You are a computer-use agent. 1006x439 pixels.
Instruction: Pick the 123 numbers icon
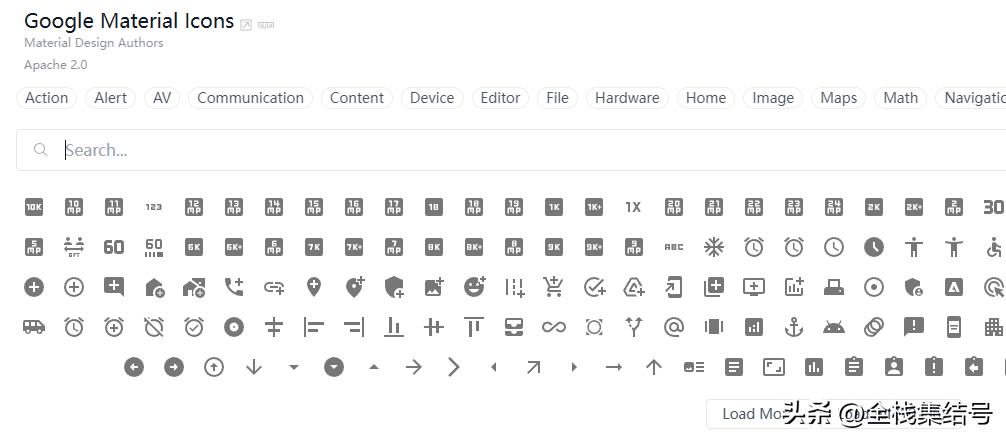tap(154, 207)
